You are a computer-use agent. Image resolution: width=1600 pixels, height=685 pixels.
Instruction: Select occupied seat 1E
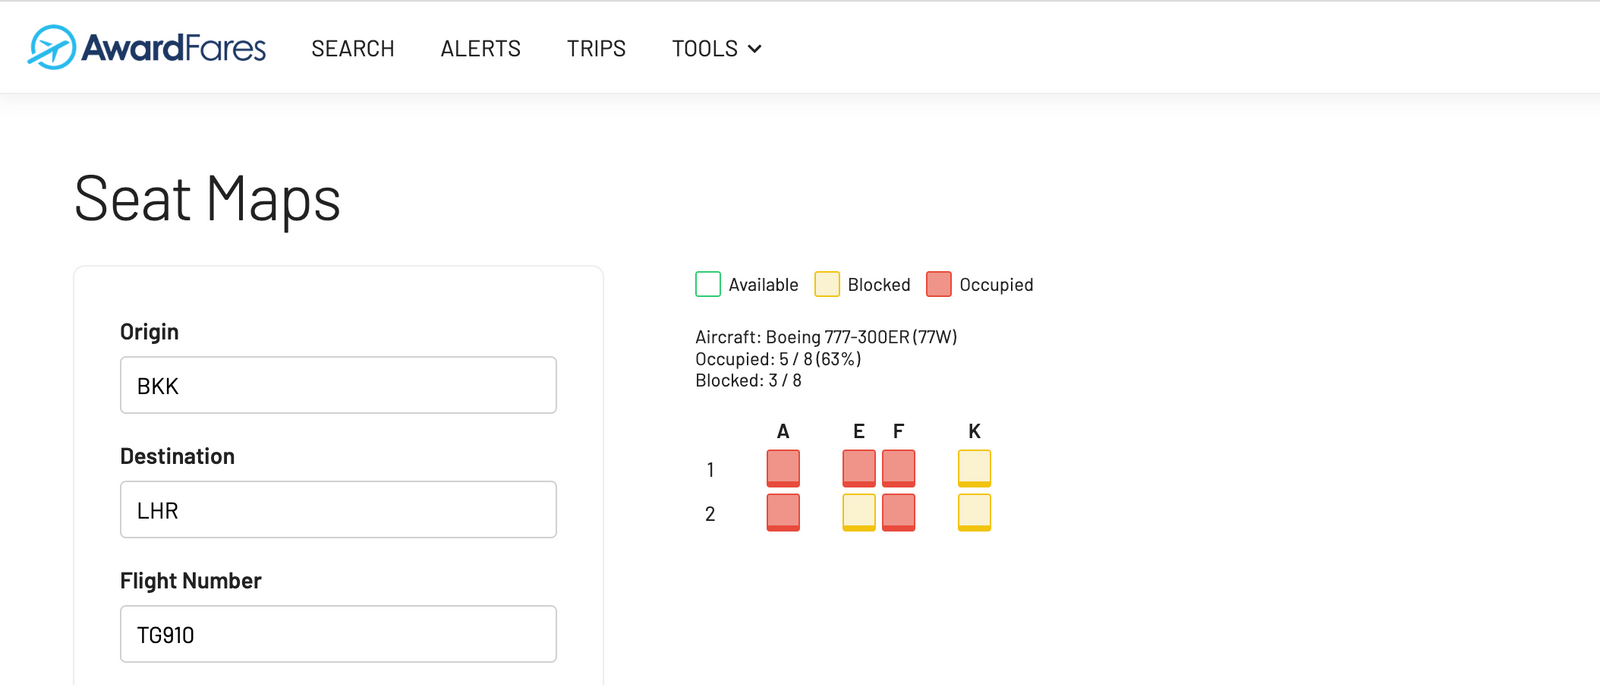point(859,468)
